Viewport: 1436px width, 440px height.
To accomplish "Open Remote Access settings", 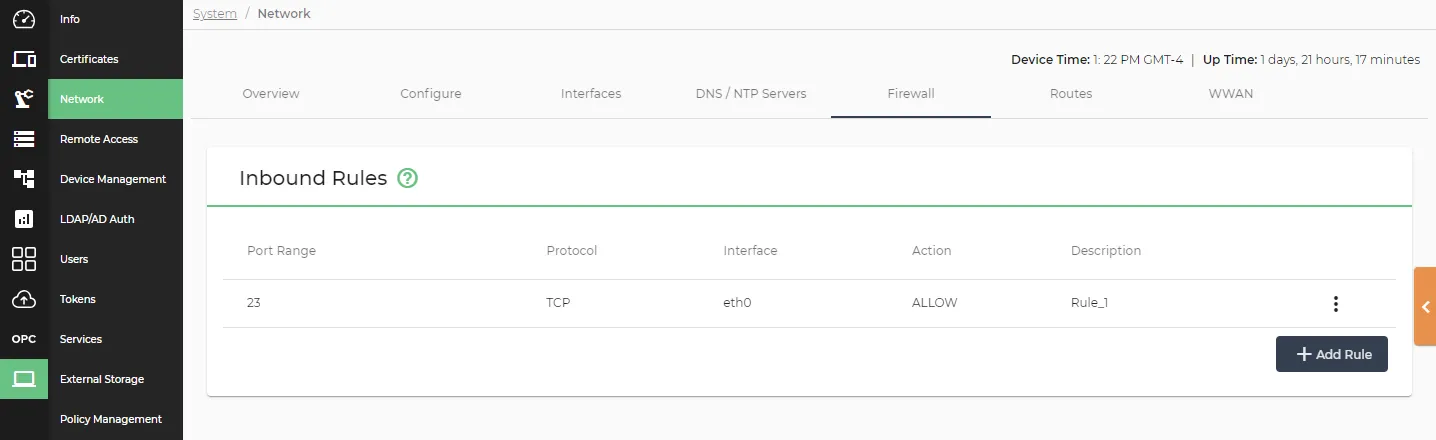I will pos(115,139).
